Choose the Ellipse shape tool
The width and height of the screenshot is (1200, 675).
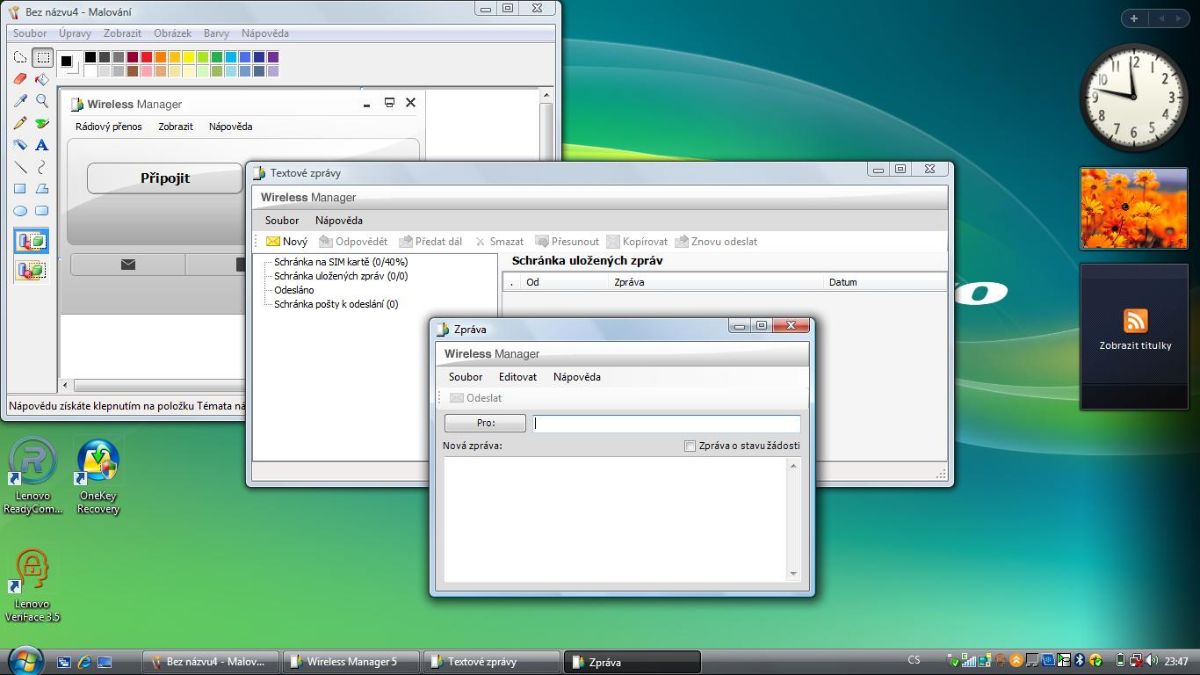(x=20, y=211)
